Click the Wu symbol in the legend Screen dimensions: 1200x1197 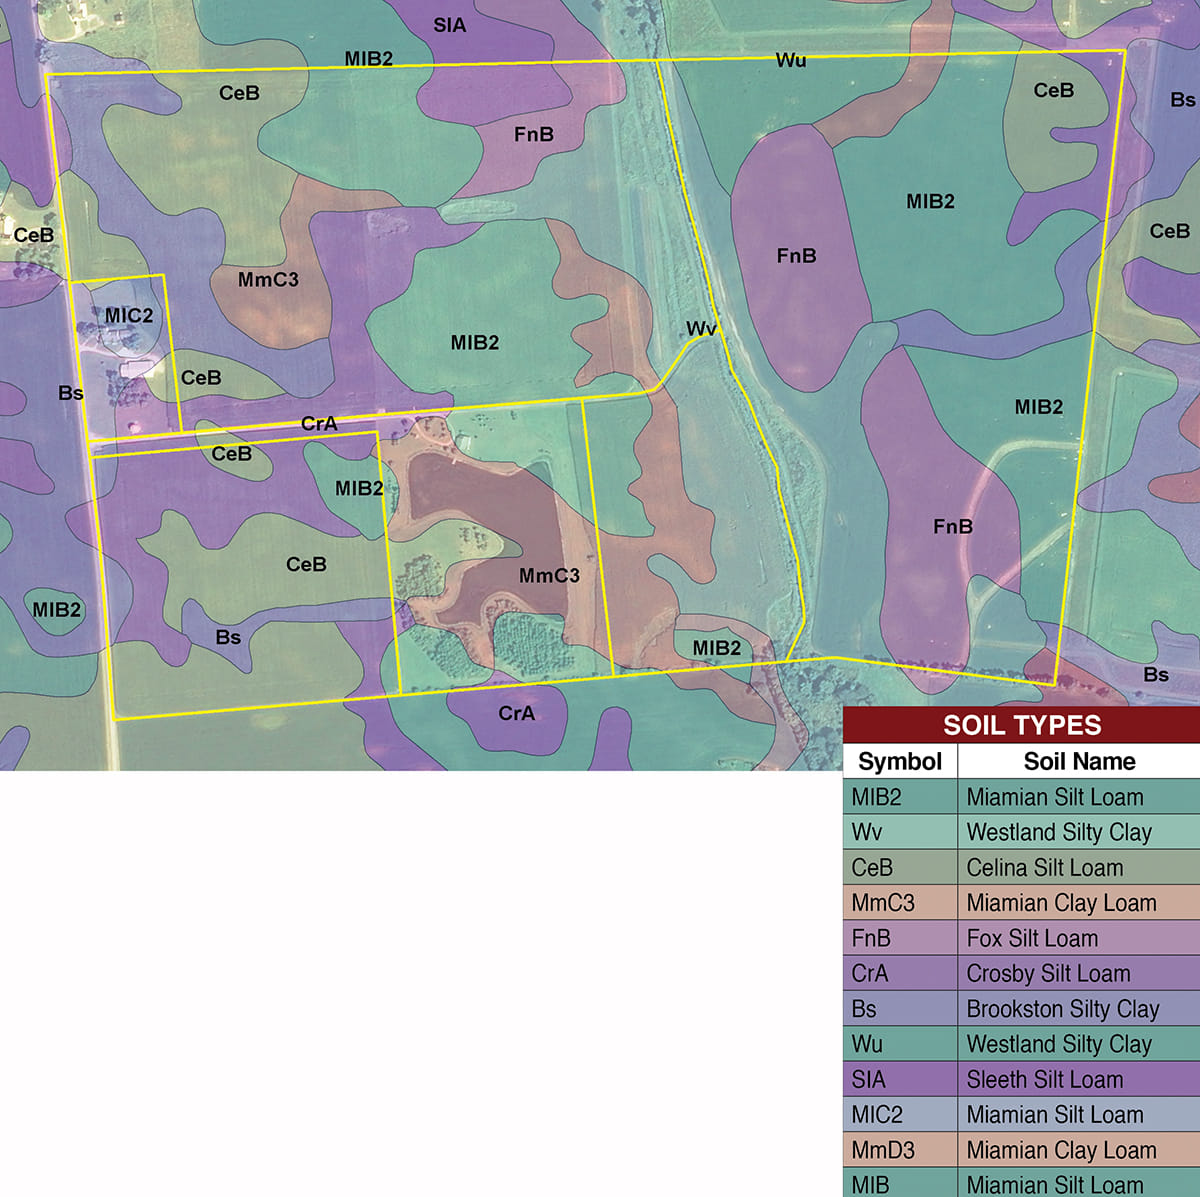(867, 1044)
